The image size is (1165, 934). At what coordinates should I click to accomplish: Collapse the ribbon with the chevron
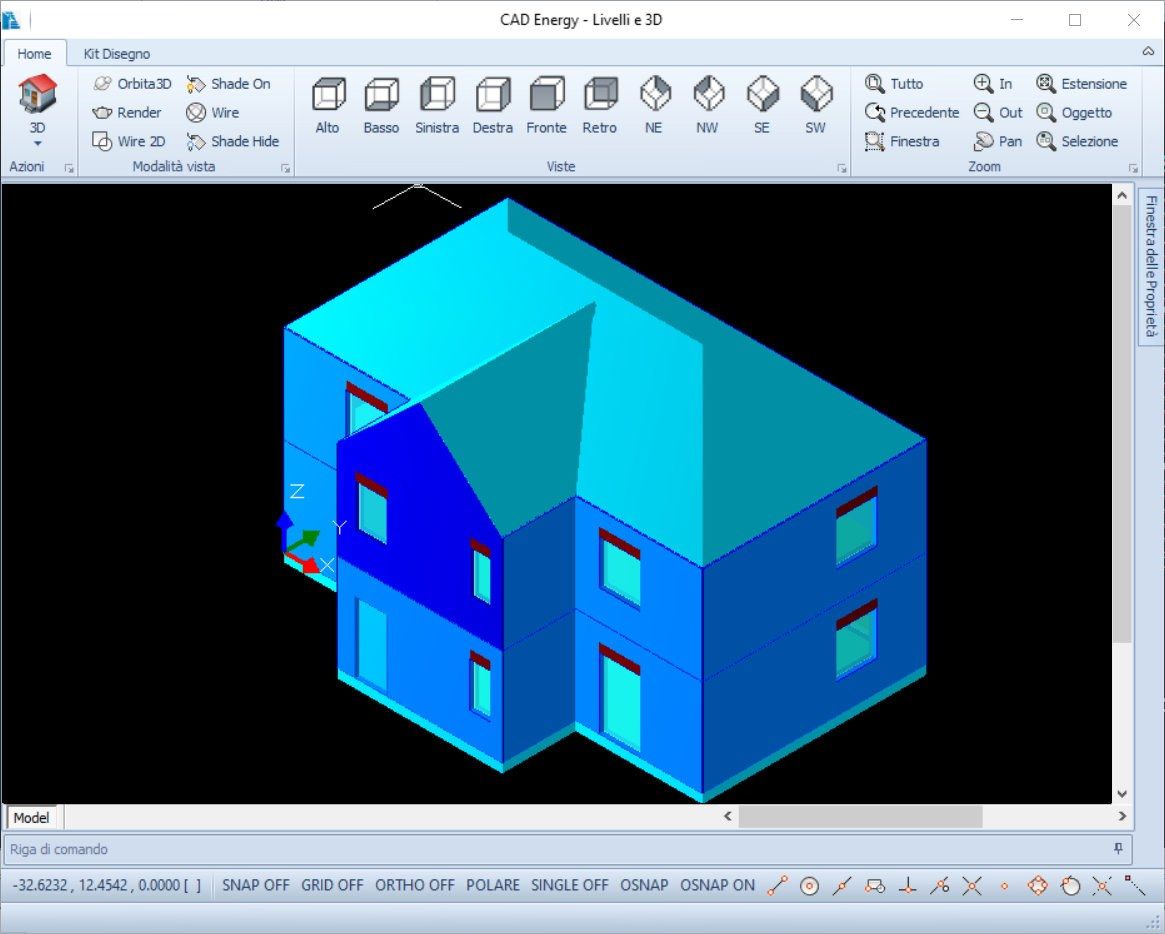click(x=1148, y=51)
